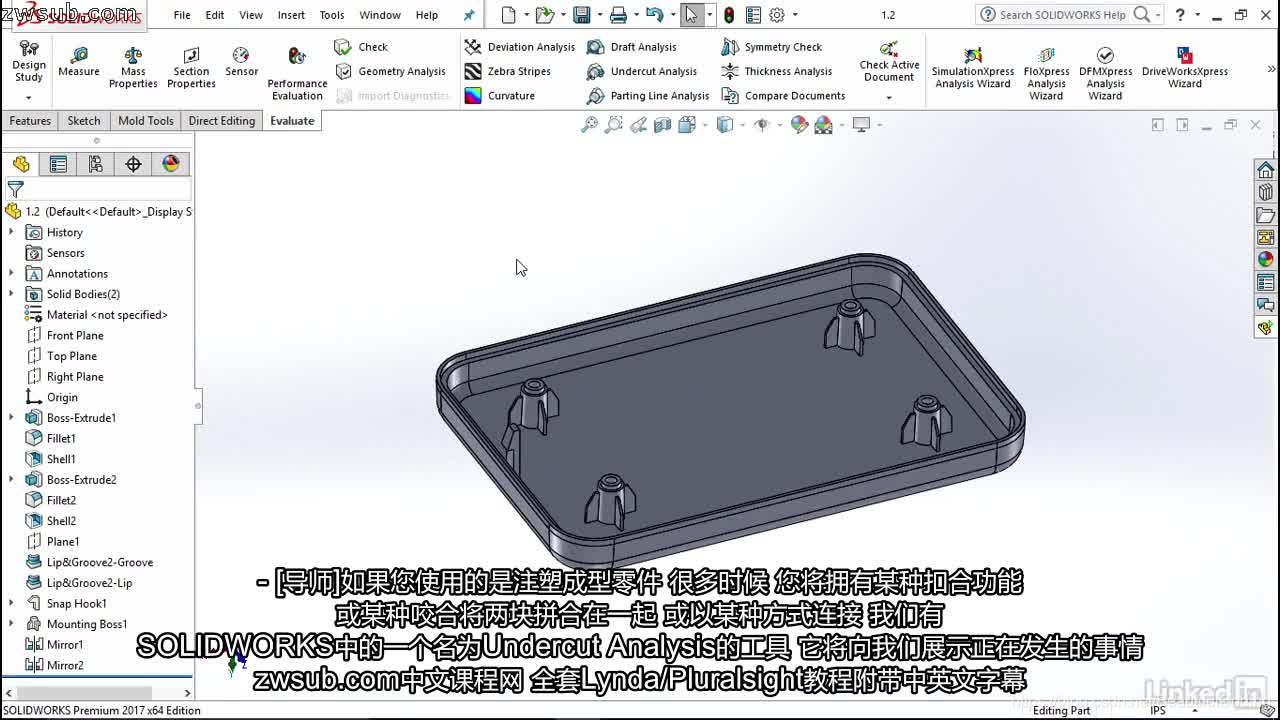Switch to the Sketch tab

(x=84, y=121)
